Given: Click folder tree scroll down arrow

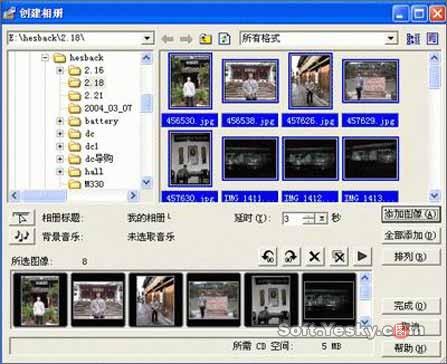Looking at the screenshot, I should [147, 182].
